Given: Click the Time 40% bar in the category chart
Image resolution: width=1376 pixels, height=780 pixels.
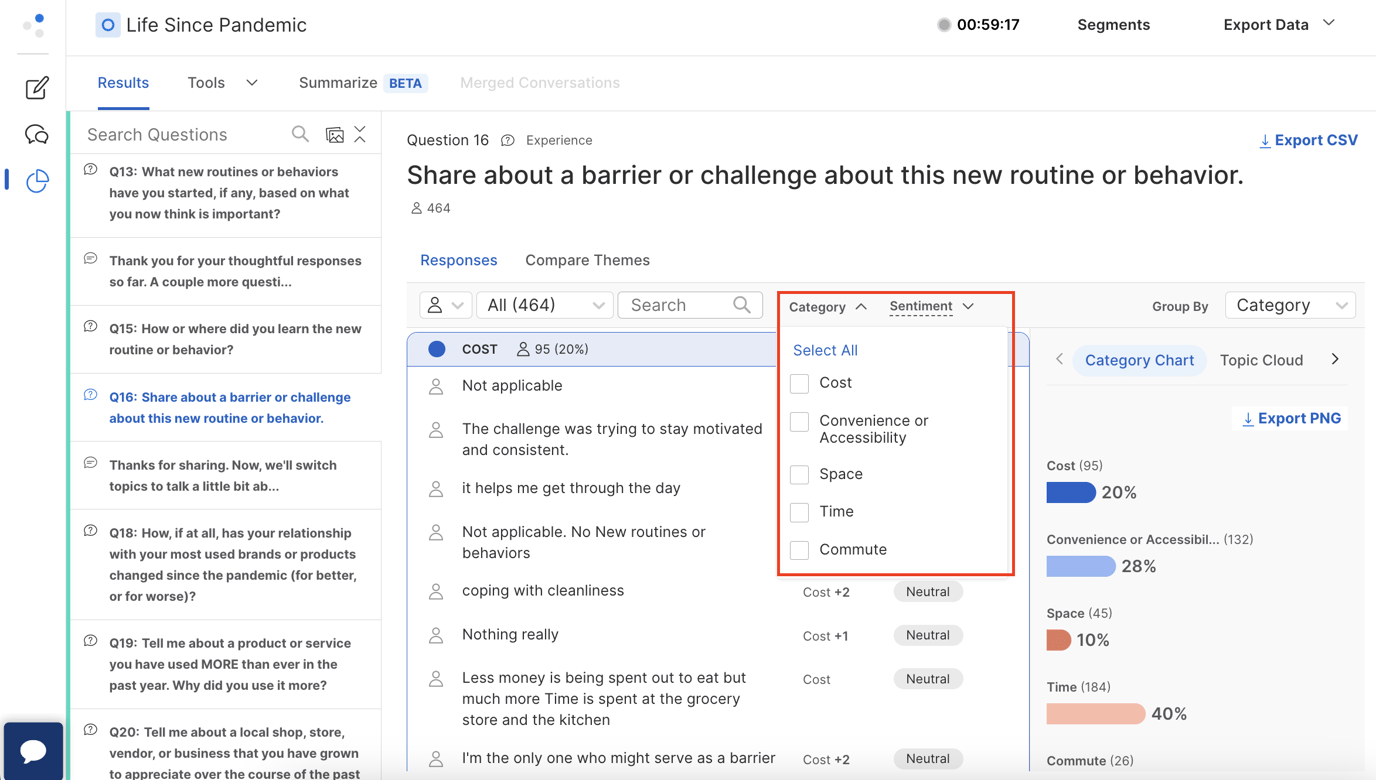Looking at the screenshot, I should 1096,714.
